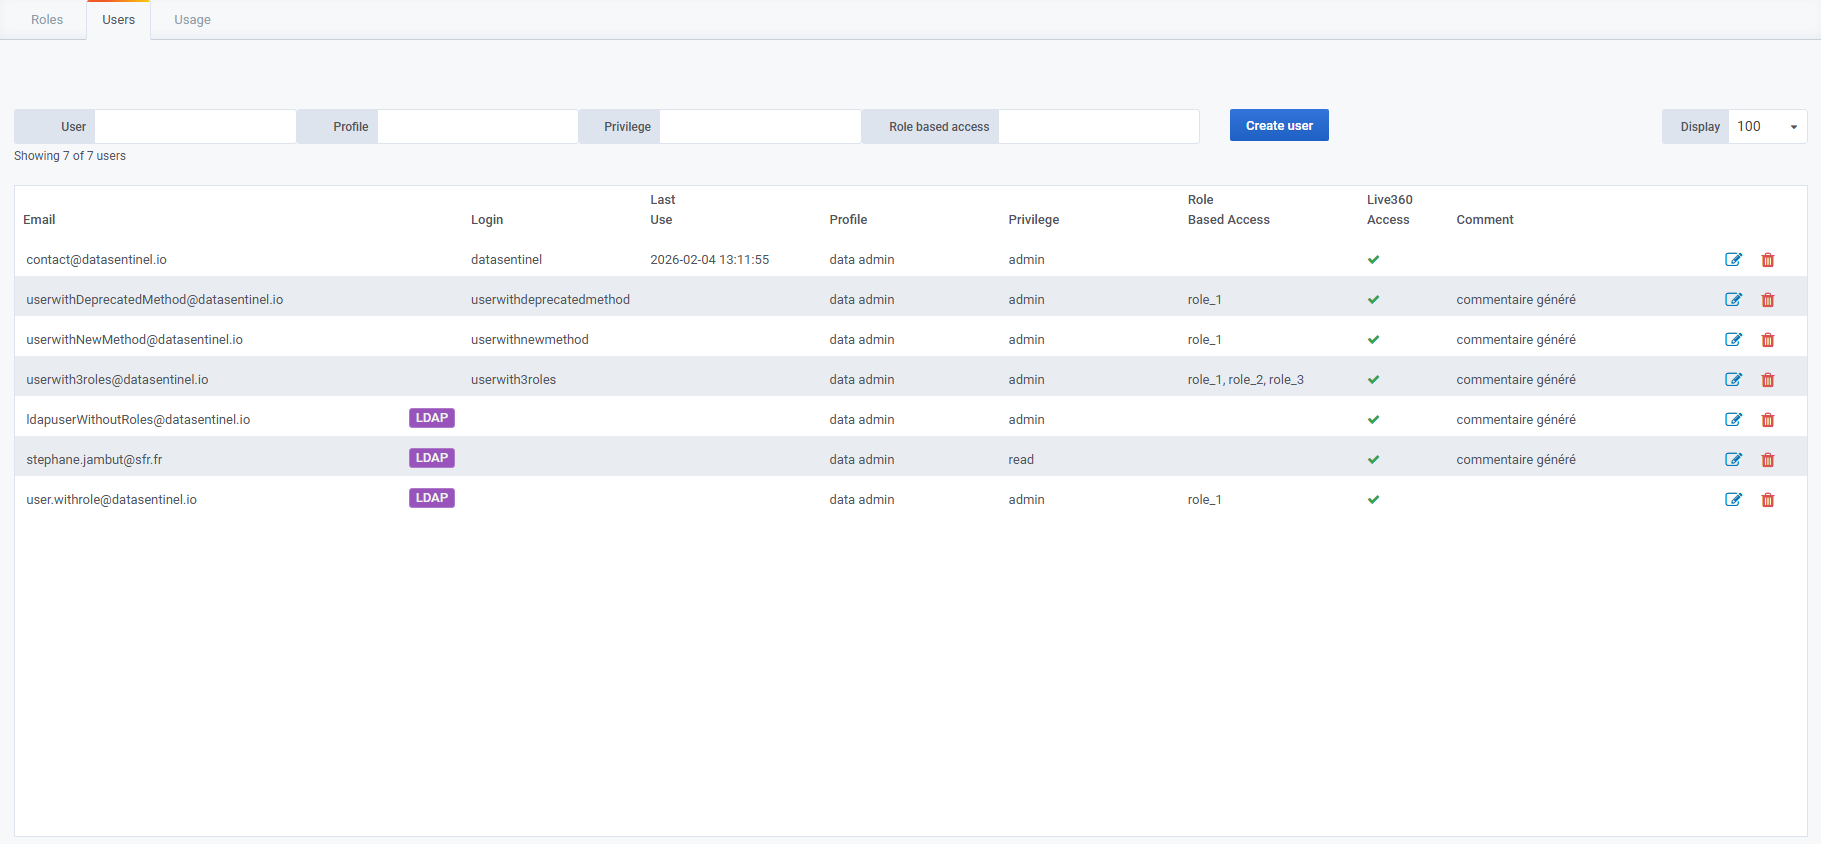Edit the userwithdeprecatedmethod user entry

coord(1733,300)
